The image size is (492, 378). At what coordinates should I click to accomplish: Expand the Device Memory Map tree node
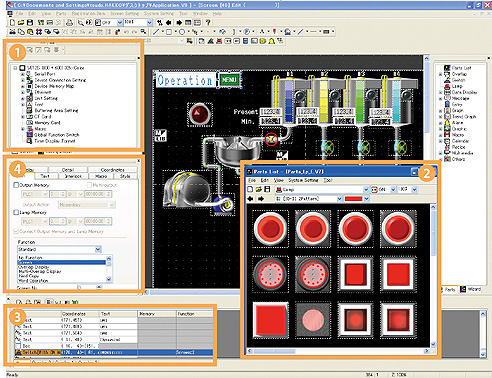click(x=23, y=86)
